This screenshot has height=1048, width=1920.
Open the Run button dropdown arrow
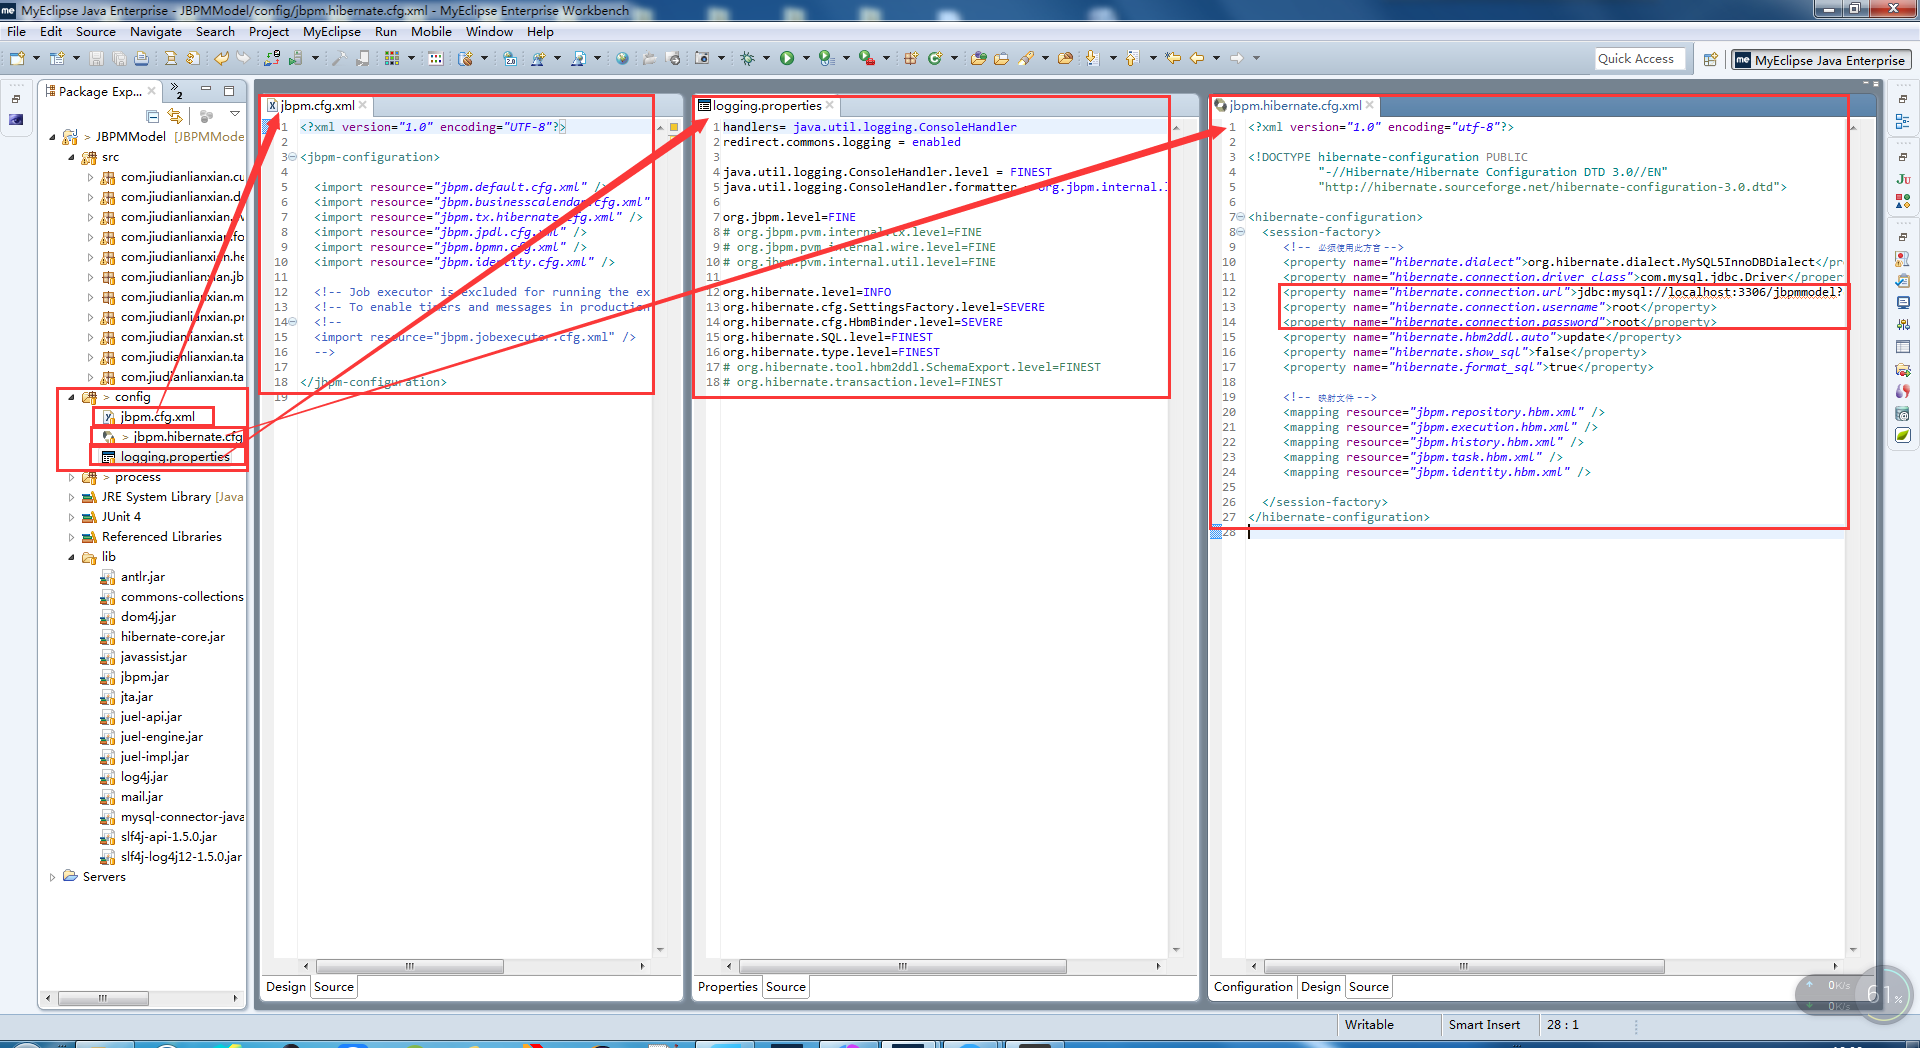[x=805, y=59]
